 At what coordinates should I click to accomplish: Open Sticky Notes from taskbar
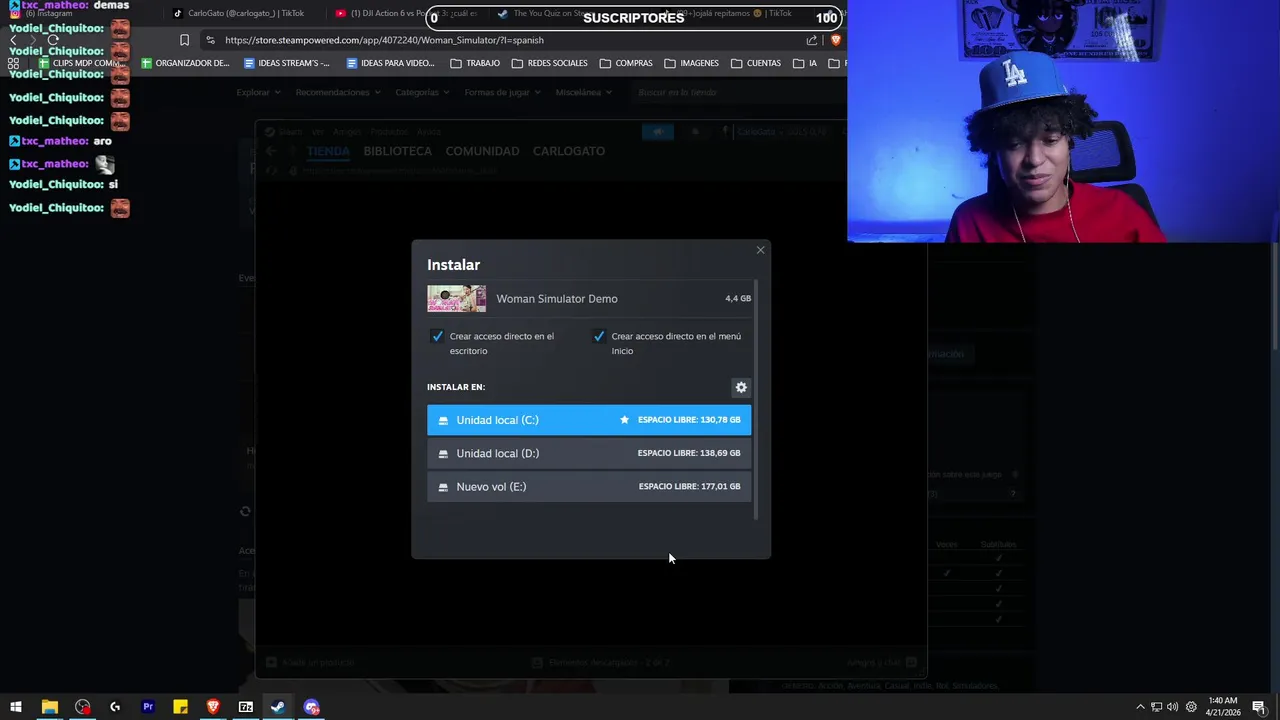tap(180, 707)
